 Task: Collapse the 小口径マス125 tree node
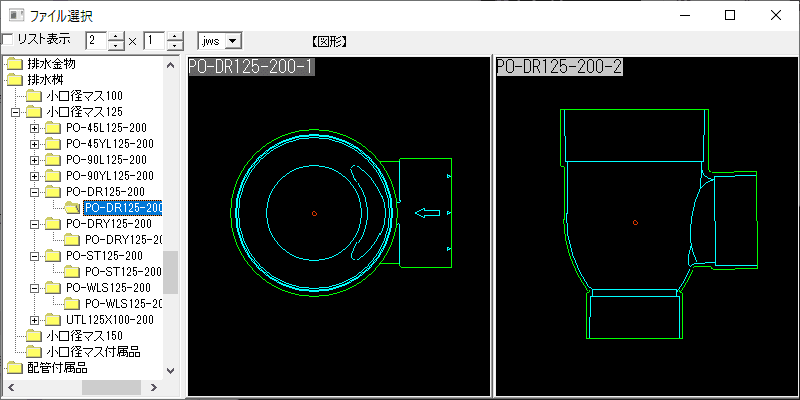16,112
